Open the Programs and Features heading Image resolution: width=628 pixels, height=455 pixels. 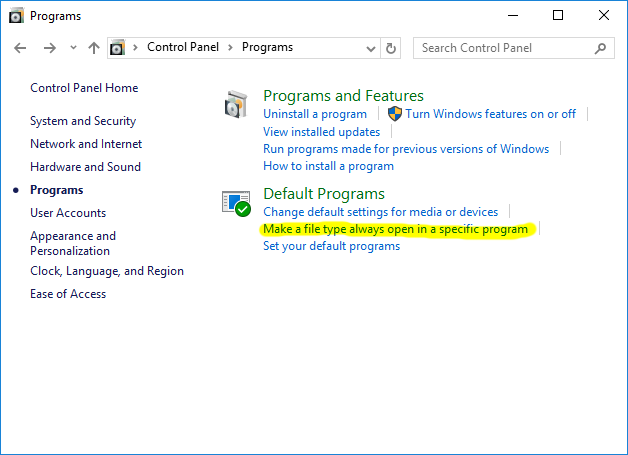(x=343, y=96)
